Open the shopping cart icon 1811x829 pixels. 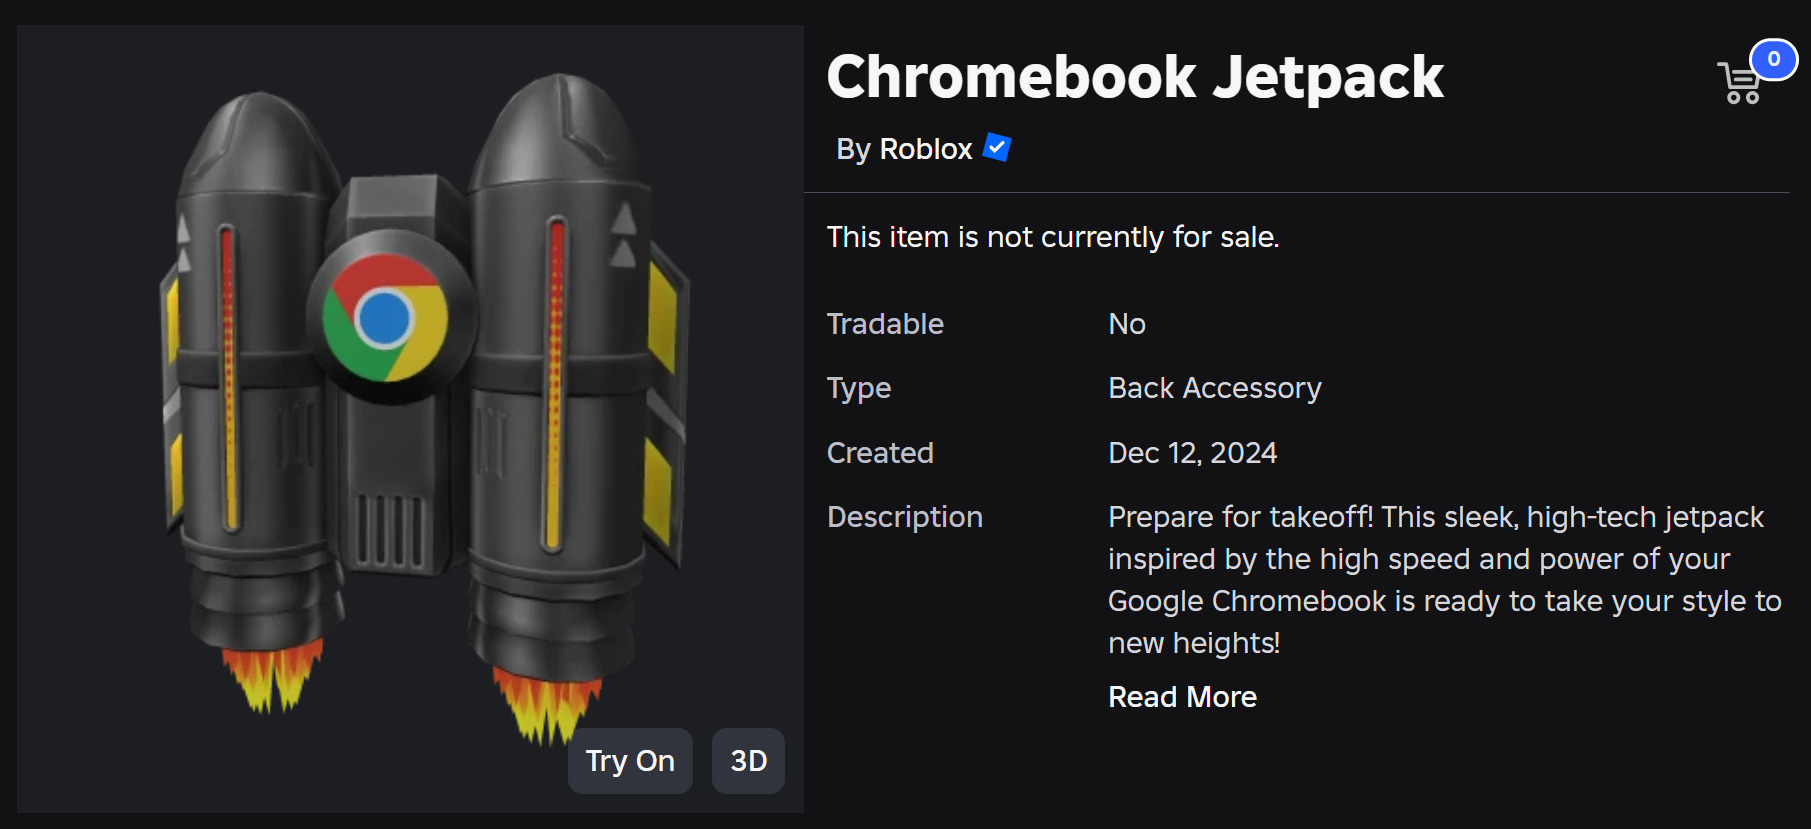pyautogui.click(x=1739, y=84)
